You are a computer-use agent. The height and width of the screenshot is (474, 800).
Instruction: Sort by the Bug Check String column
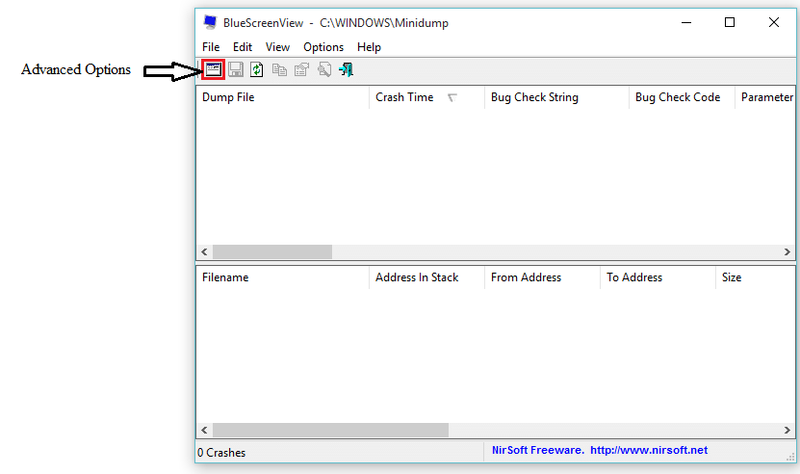point(556,97)
